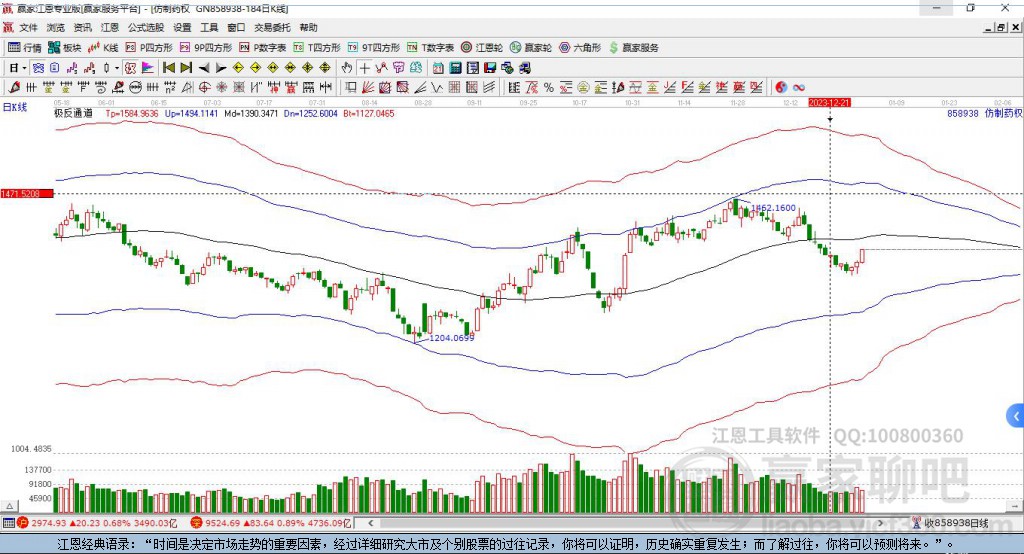Open the 文件 menu
This screenshot has height=554, width=1024.
[x=28, y=27]
